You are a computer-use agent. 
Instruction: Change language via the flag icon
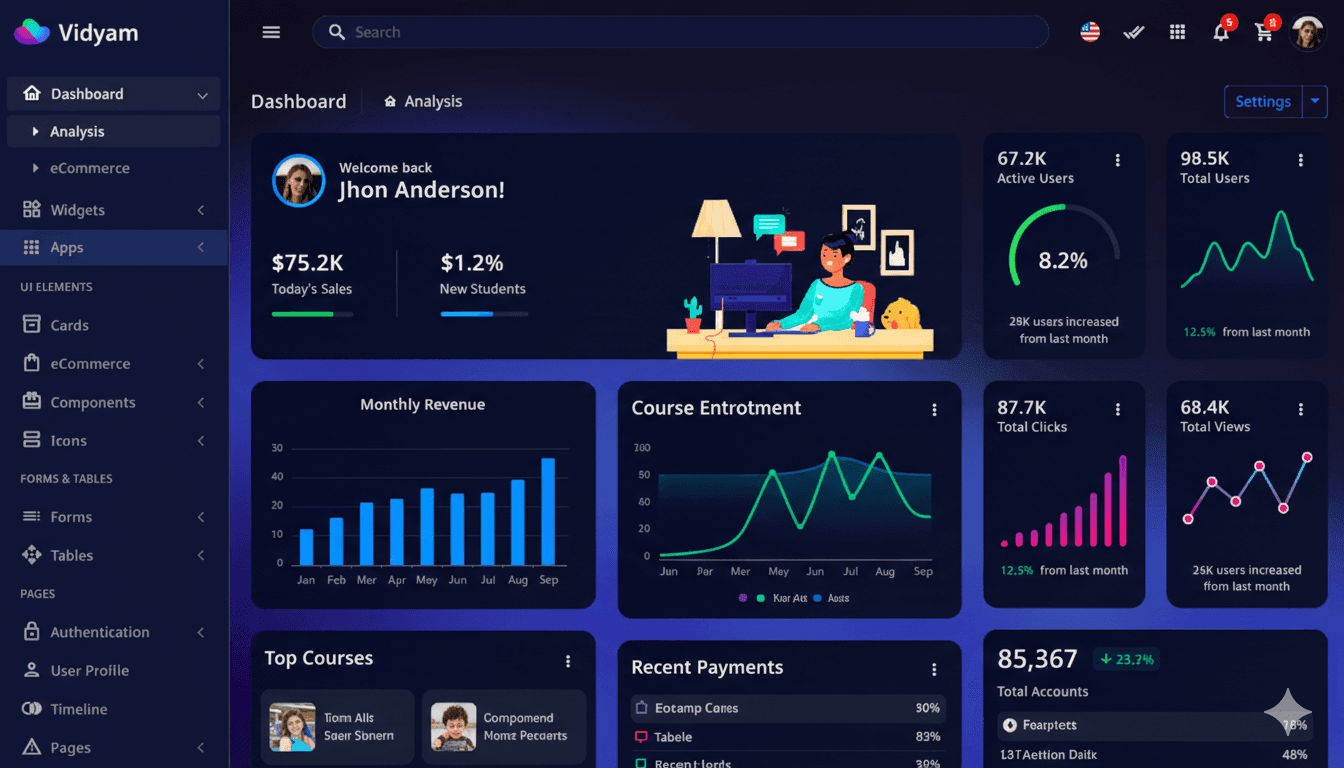pos(1089,30)
